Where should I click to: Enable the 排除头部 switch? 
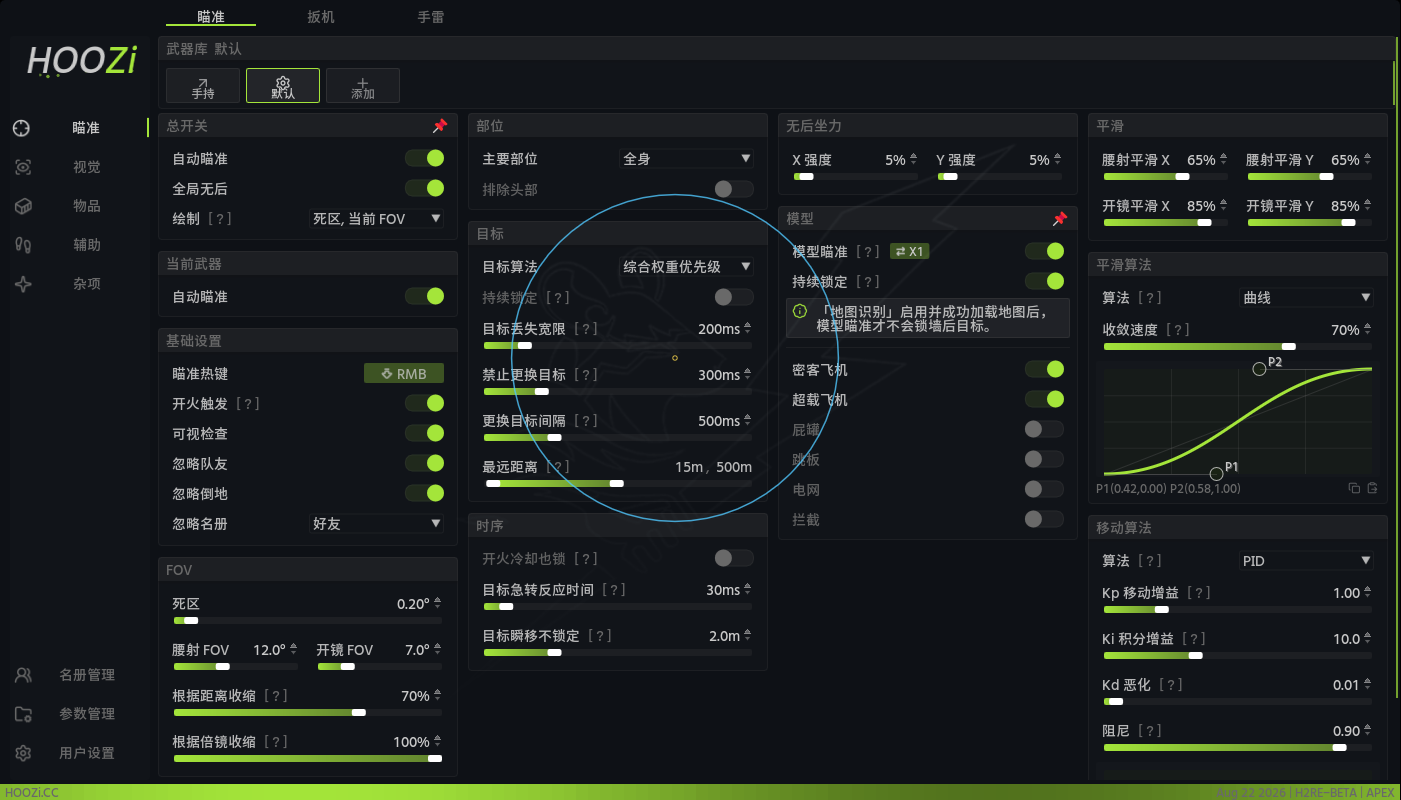[735, 189]
